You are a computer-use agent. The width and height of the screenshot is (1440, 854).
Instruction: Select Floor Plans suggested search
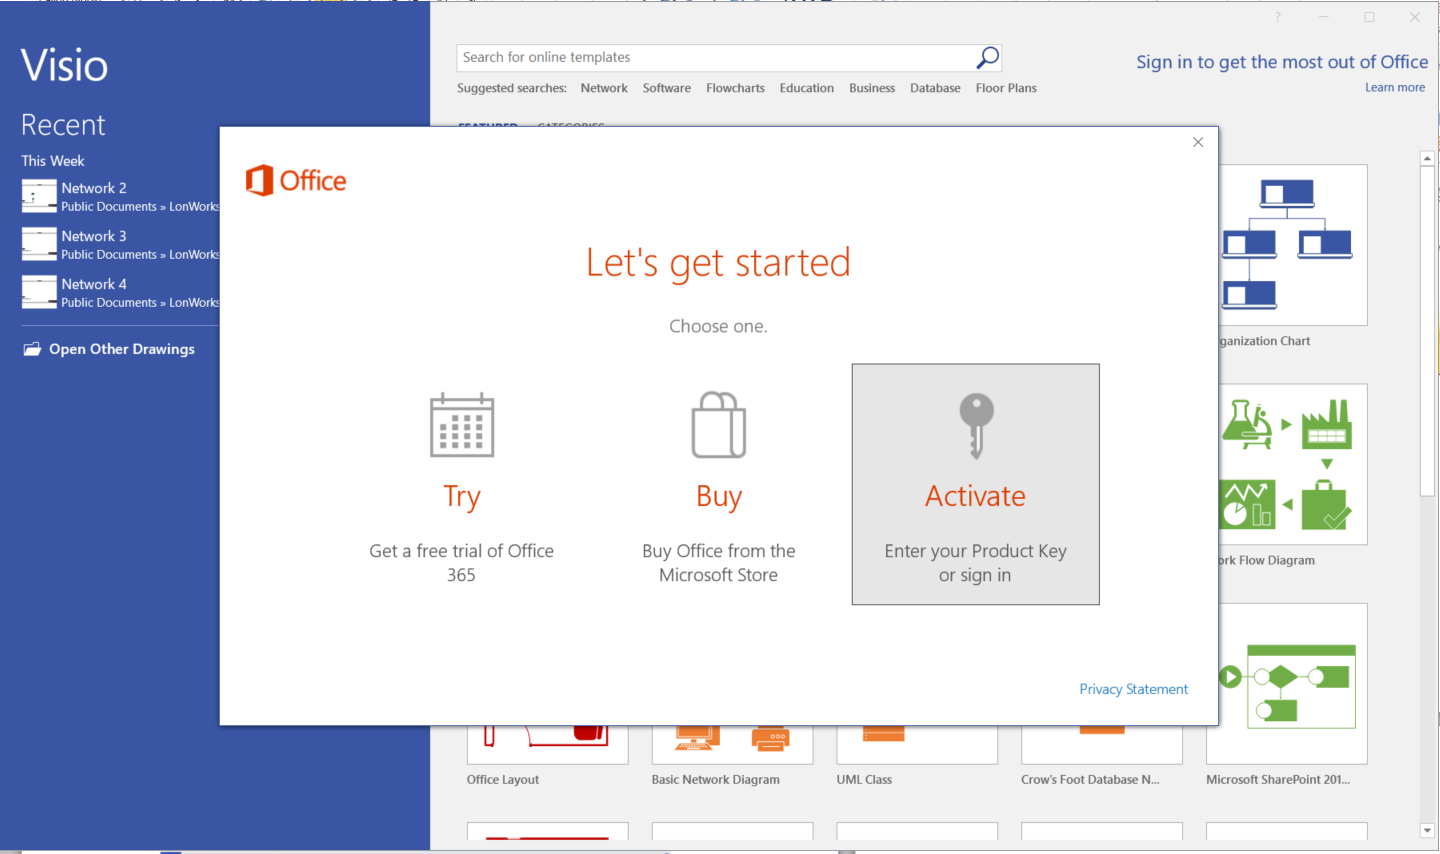pos(1006,88)
